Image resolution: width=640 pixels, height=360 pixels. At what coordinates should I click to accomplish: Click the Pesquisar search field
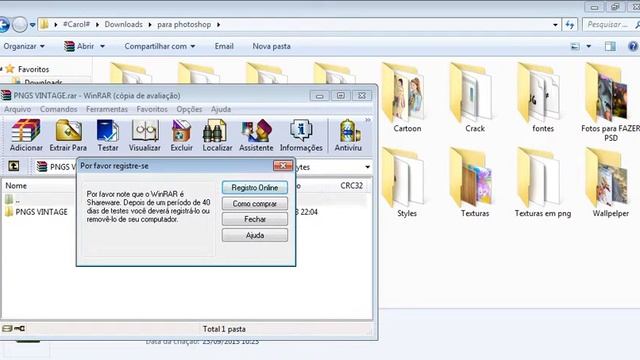click(x=611, y=24)
